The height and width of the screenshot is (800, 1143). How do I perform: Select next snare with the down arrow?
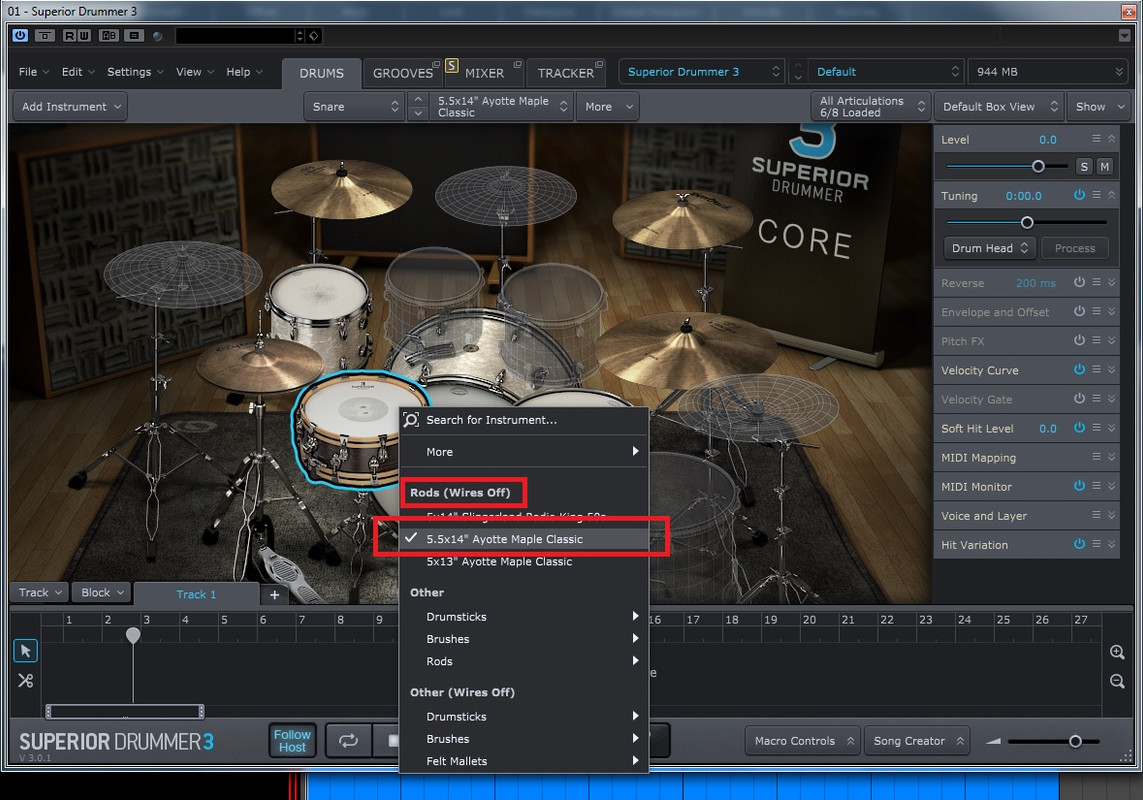[418, 113]
